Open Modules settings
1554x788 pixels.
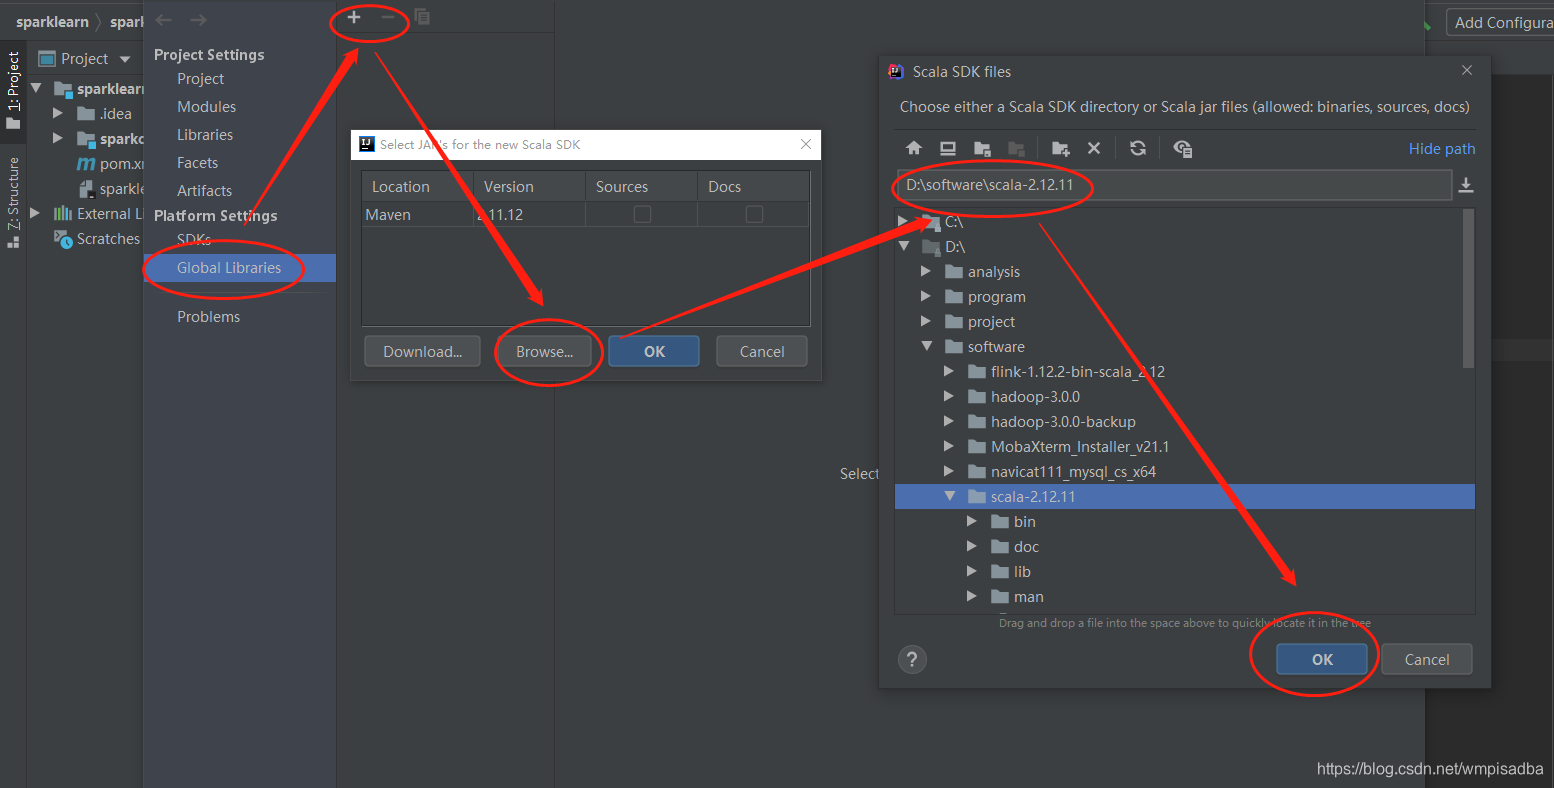click(x=206, y=107)
